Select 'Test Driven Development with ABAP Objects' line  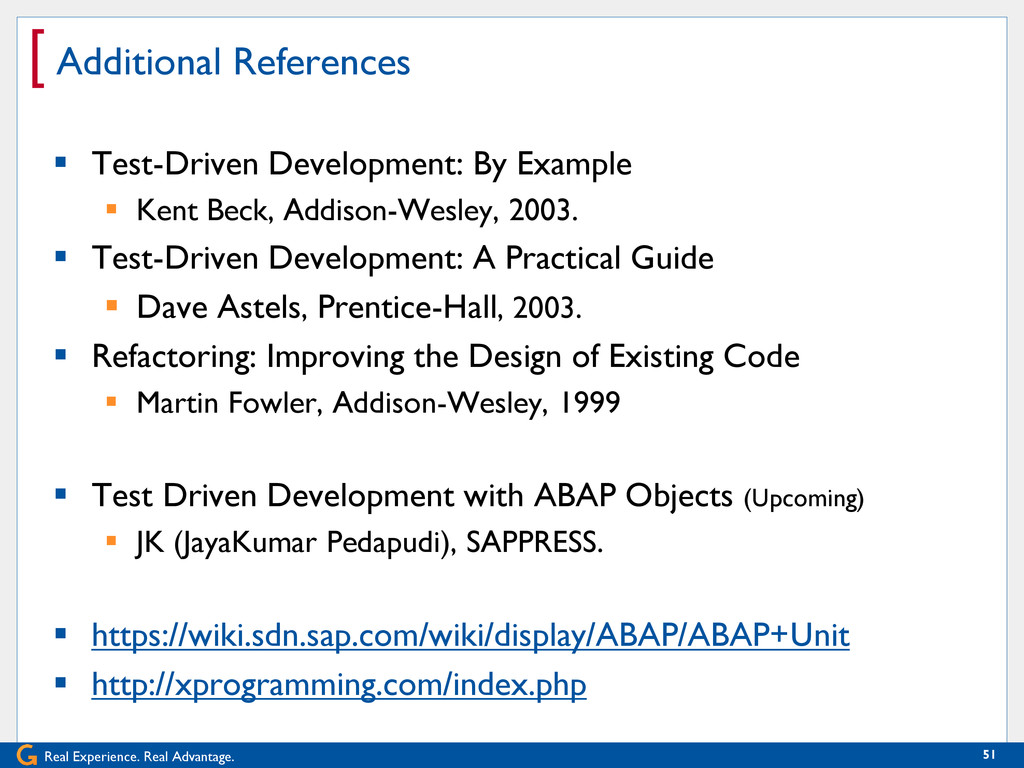(x=412, y=496)
